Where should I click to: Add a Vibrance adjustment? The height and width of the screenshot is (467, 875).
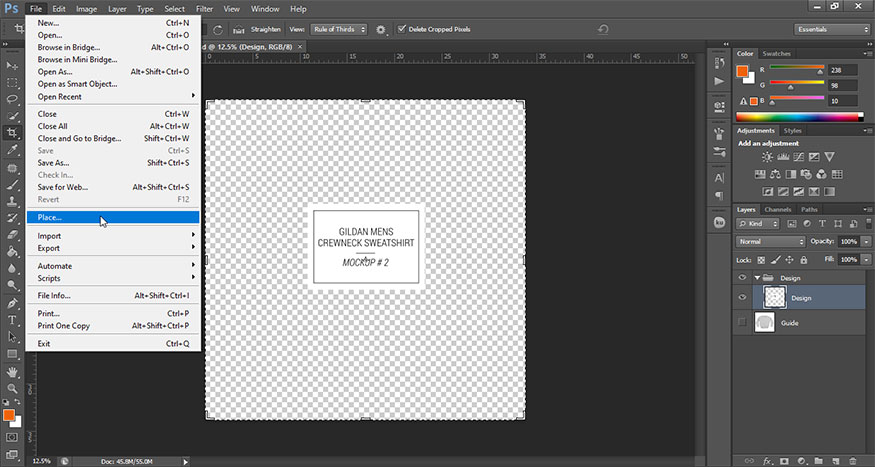(830, 157)
